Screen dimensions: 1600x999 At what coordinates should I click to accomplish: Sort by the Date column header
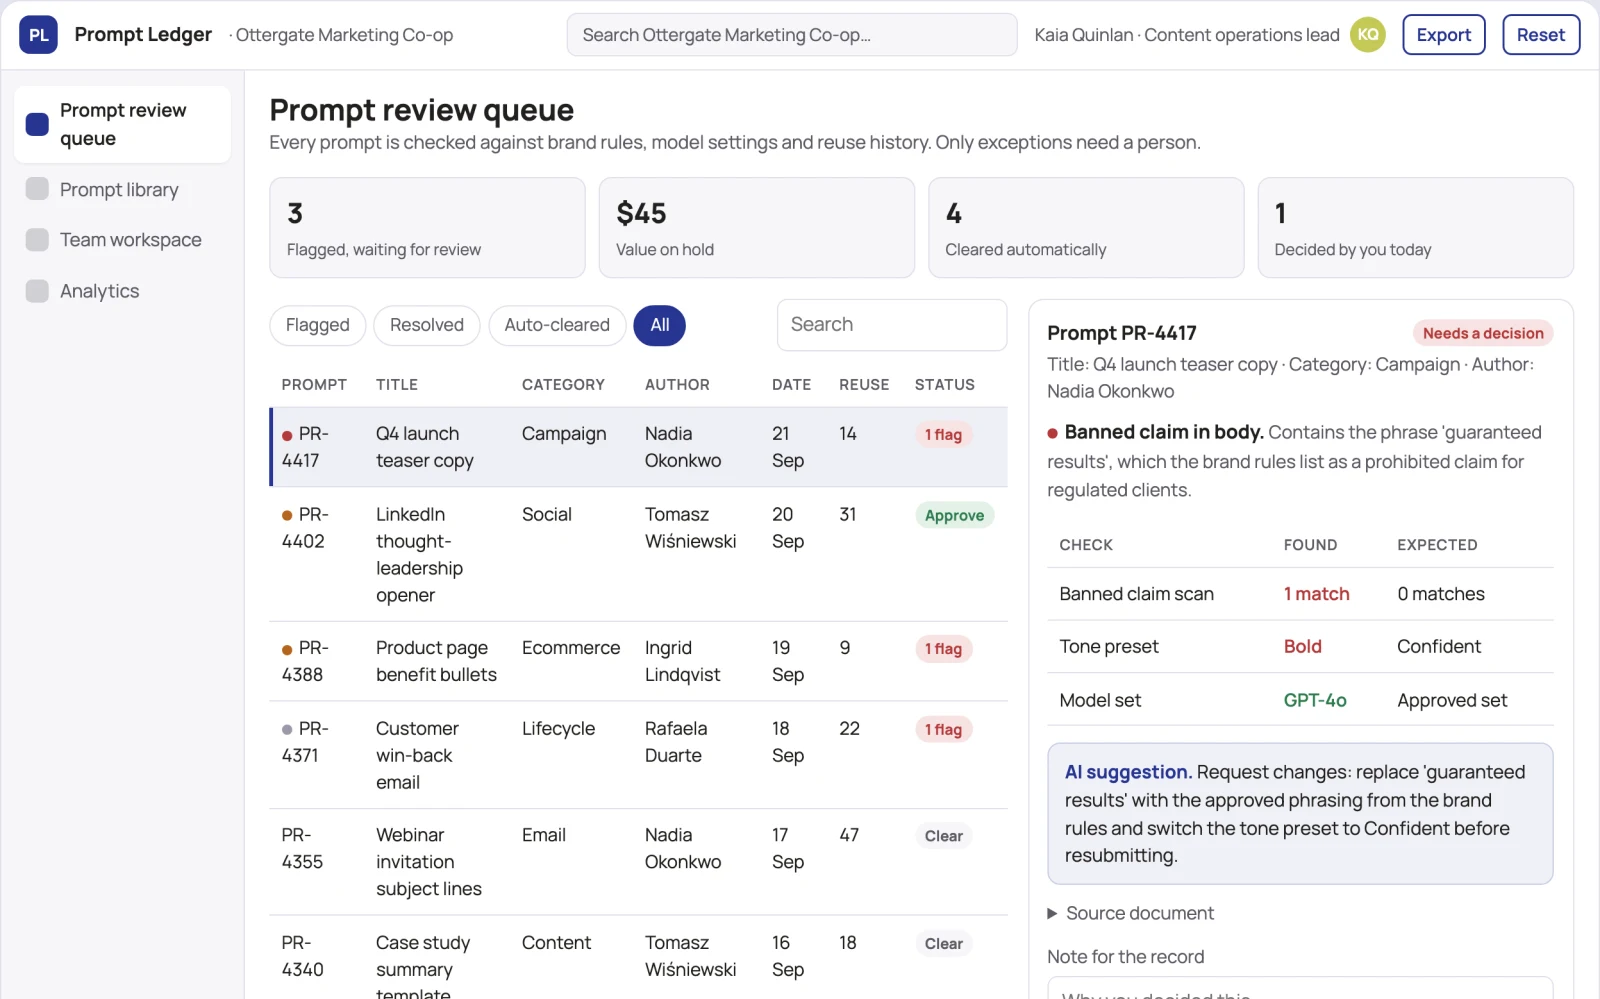[791, 385]
